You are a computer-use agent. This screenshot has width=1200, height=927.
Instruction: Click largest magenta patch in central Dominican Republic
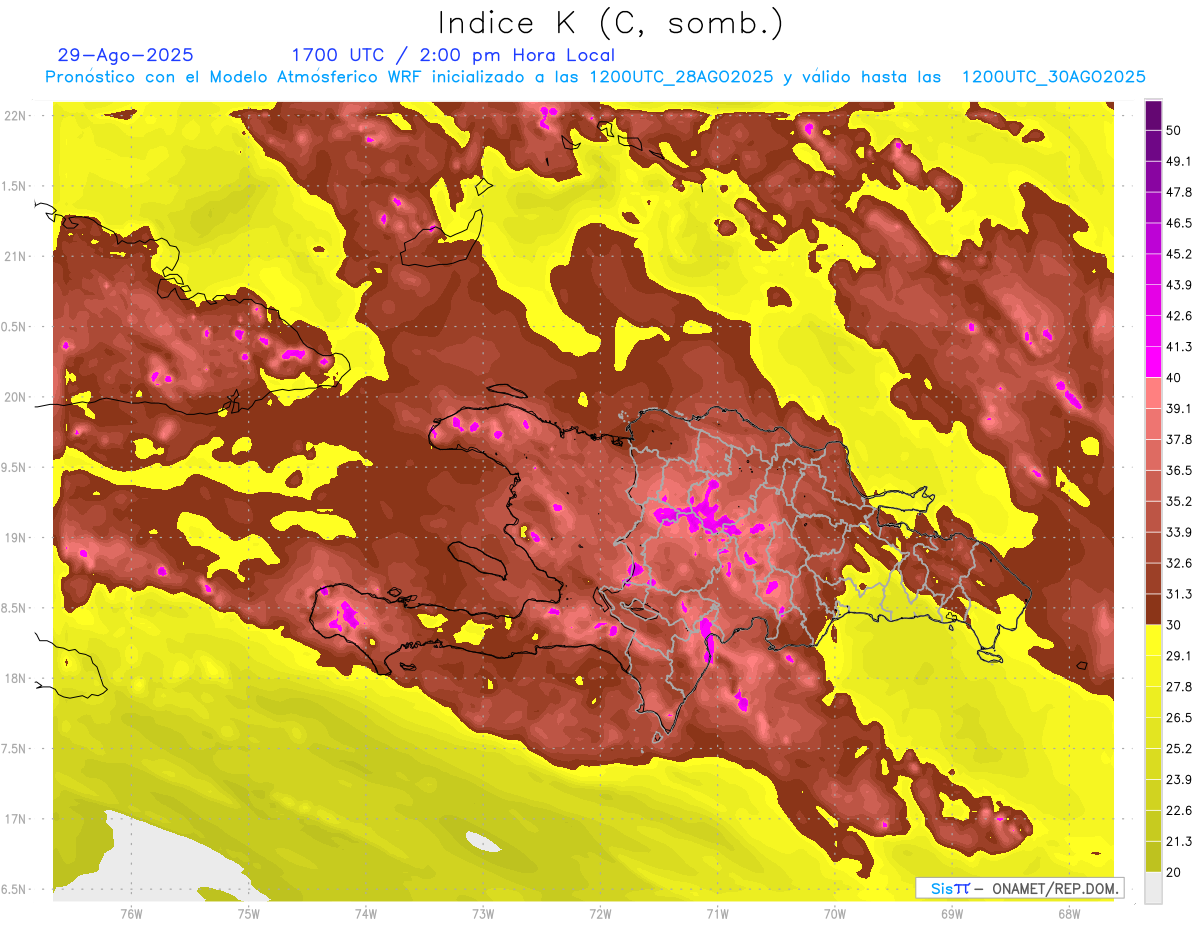point(700,513)
